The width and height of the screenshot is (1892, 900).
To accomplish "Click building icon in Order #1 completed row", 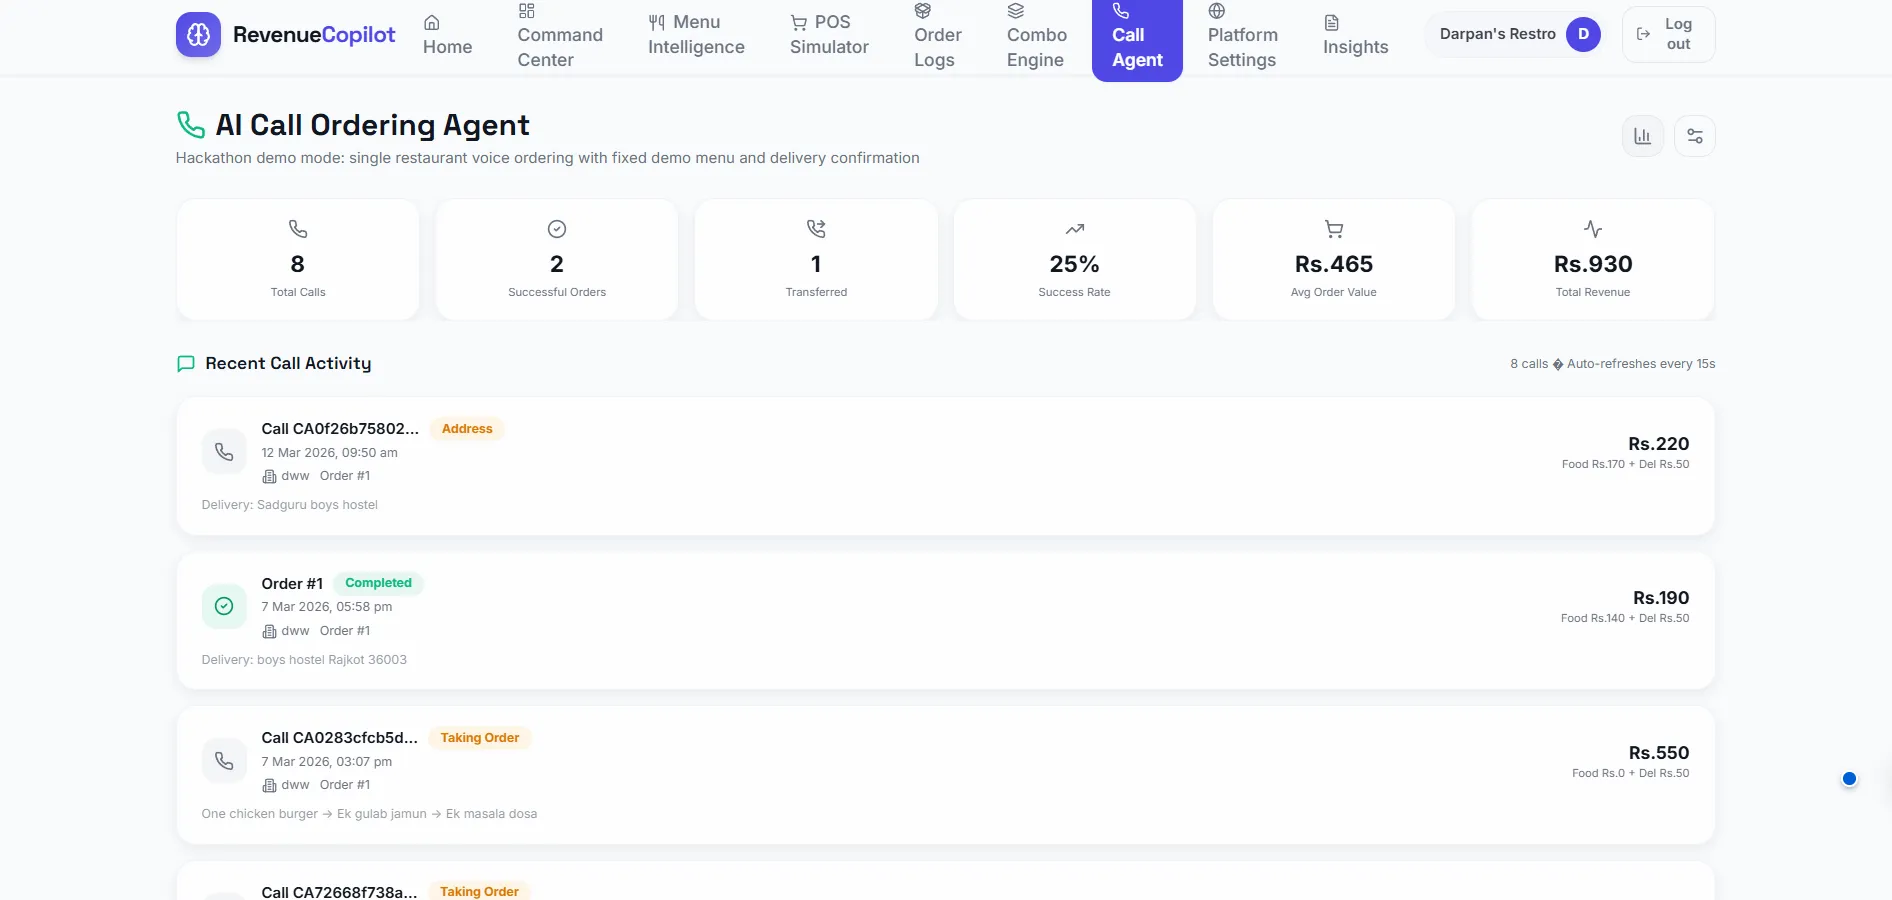I will coord(269,632).
